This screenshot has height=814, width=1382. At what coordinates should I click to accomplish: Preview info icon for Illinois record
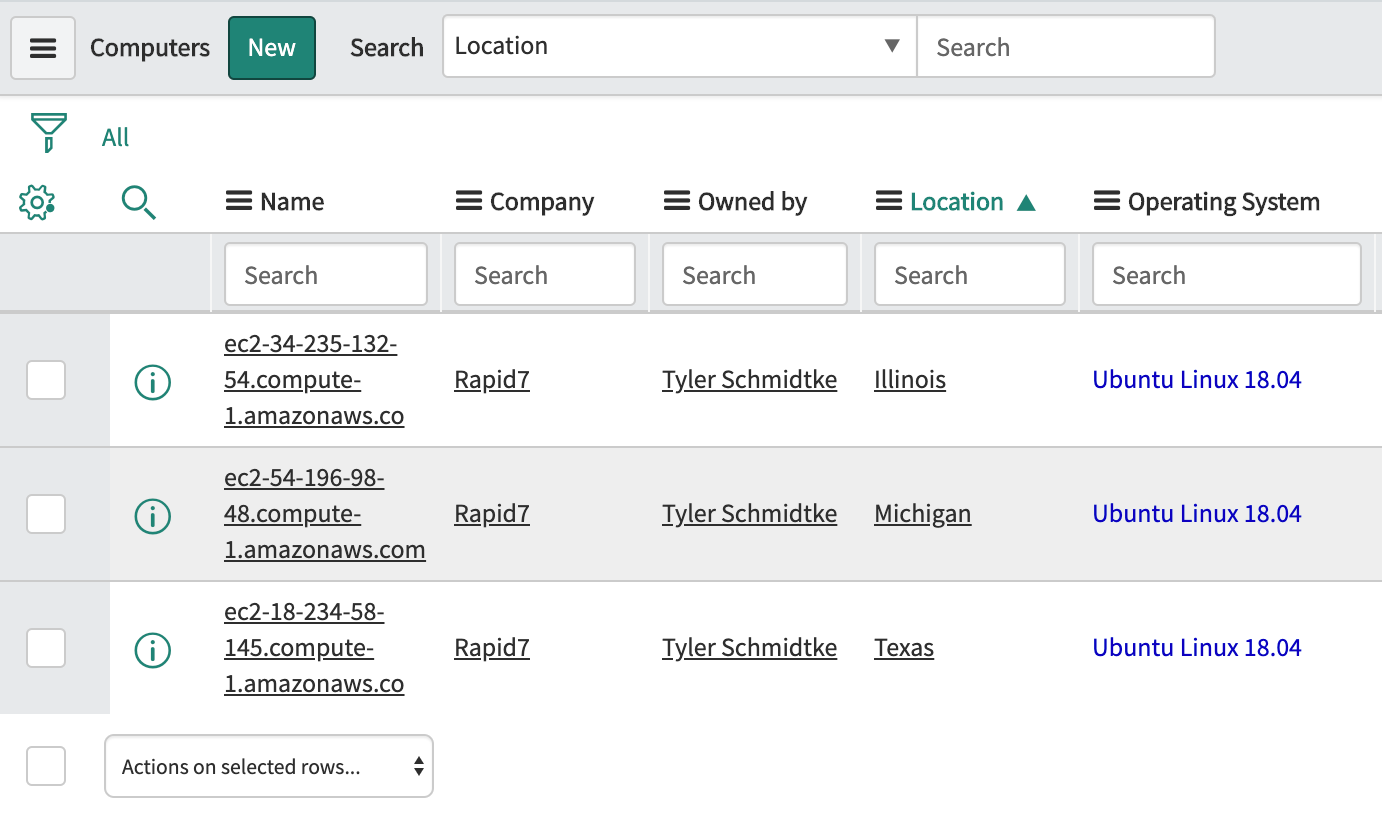pyautogui.click(x=152, y=381)
